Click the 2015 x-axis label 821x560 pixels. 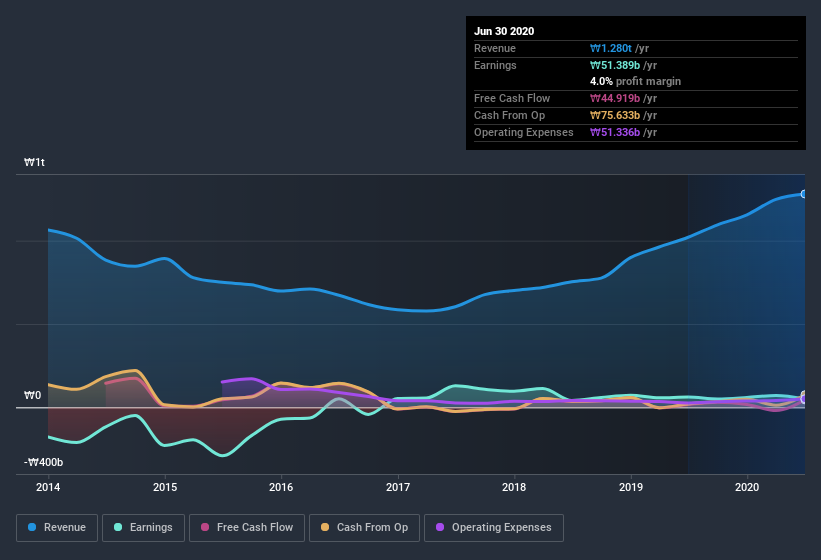pos(165,487)
